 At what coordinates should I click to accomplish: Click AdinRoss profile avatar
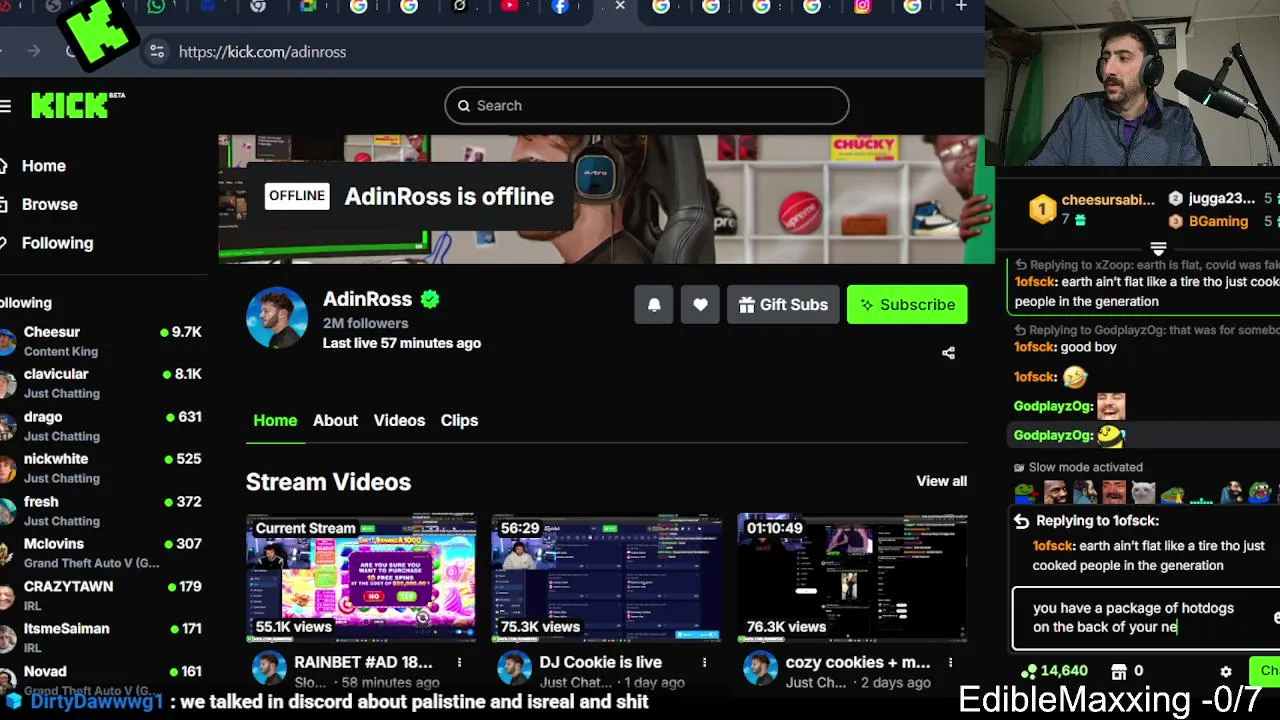point(277,318)
